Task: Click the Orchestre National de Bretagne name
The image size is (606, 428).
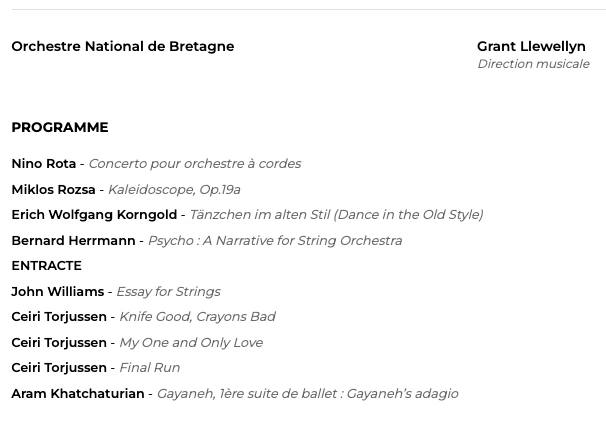Action: 122,46
